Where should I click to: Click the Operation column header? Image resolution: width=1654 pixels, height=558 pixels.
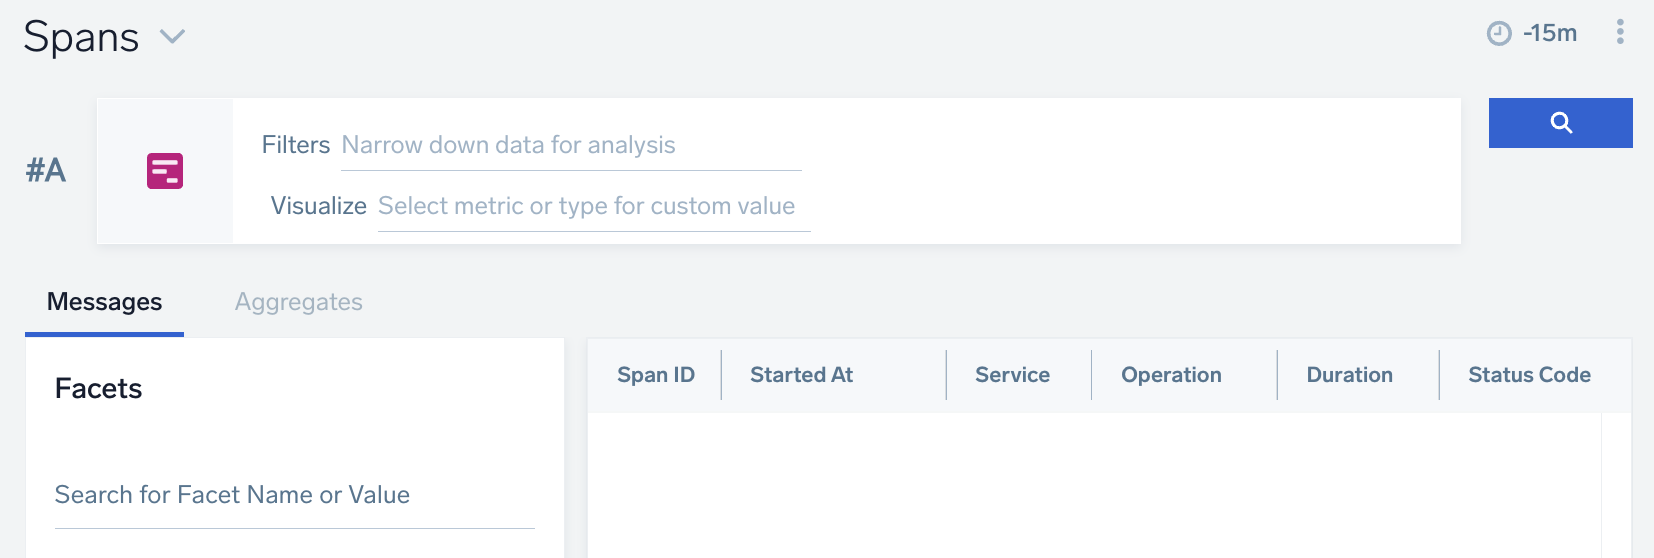(x=1171, y=375)
